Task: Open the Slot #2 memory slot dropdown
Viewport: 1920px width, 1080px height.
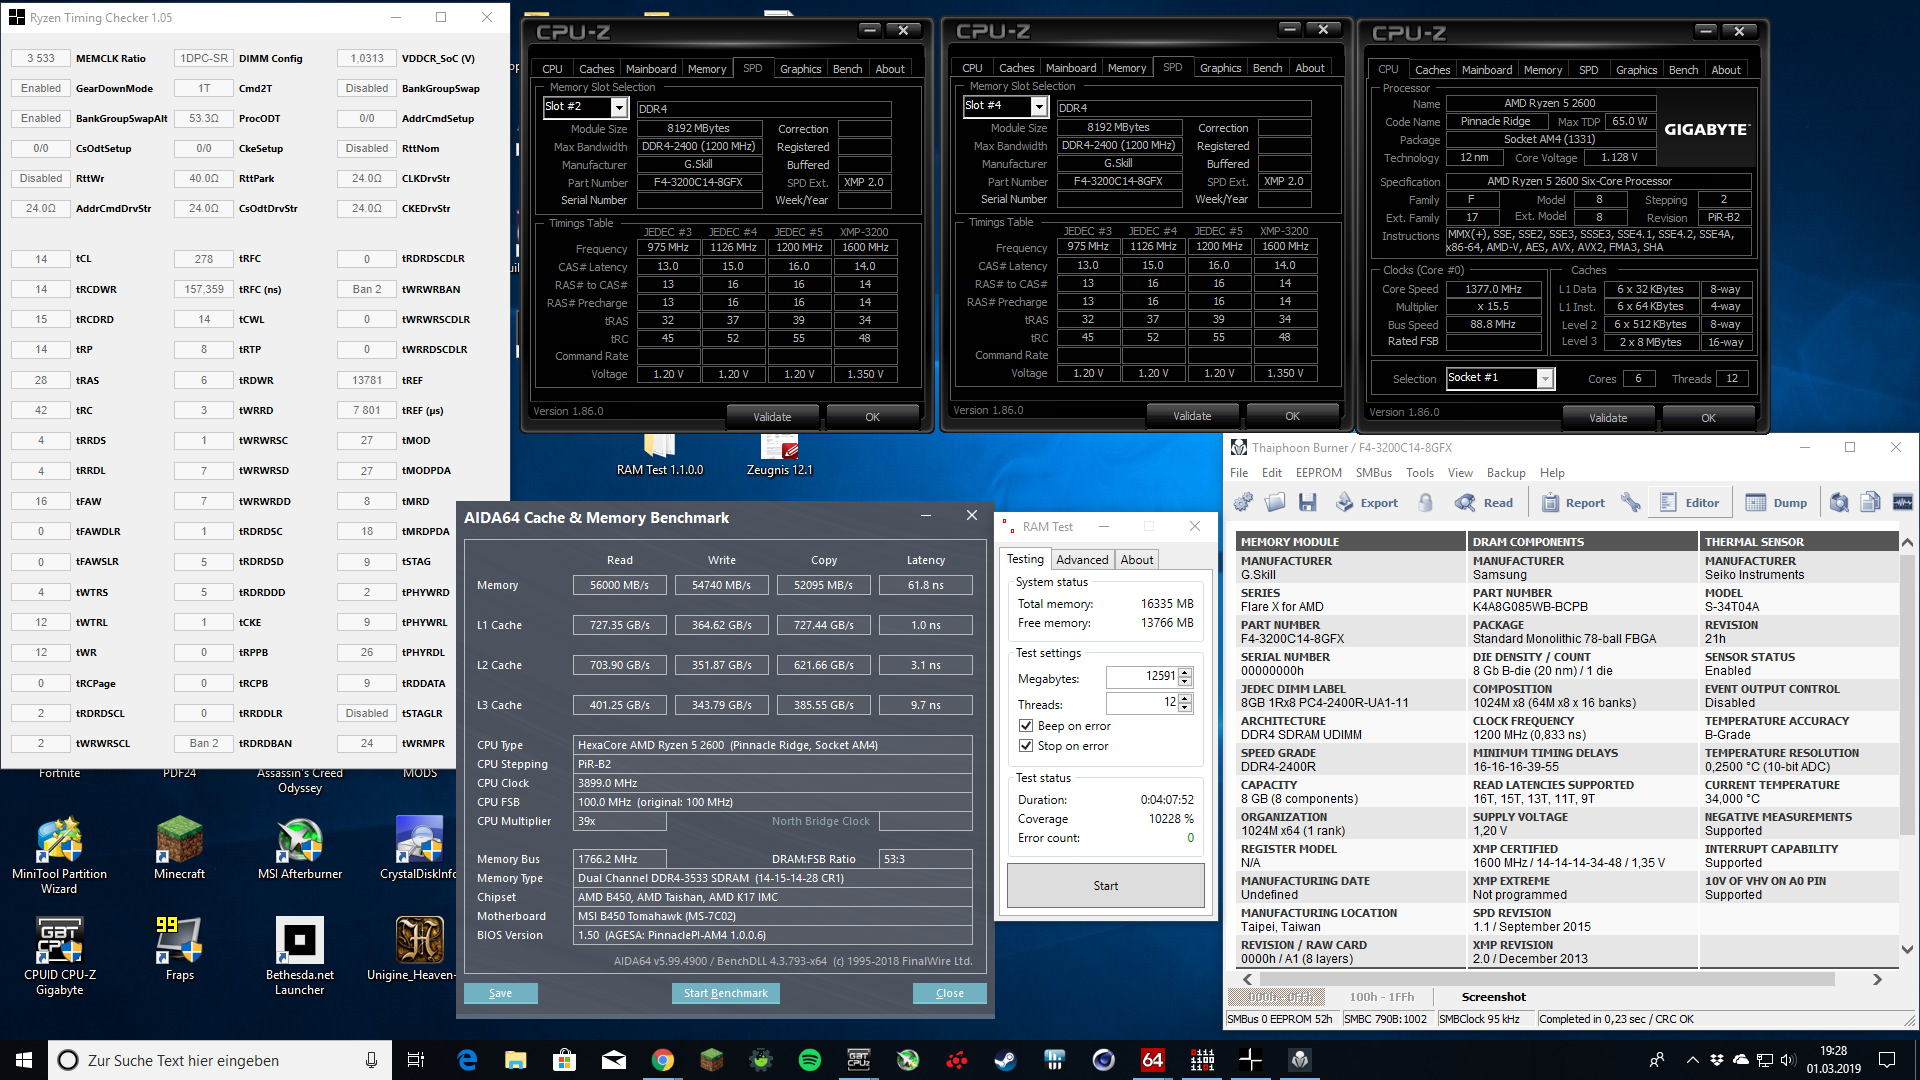Action: [x=619, y=107]
